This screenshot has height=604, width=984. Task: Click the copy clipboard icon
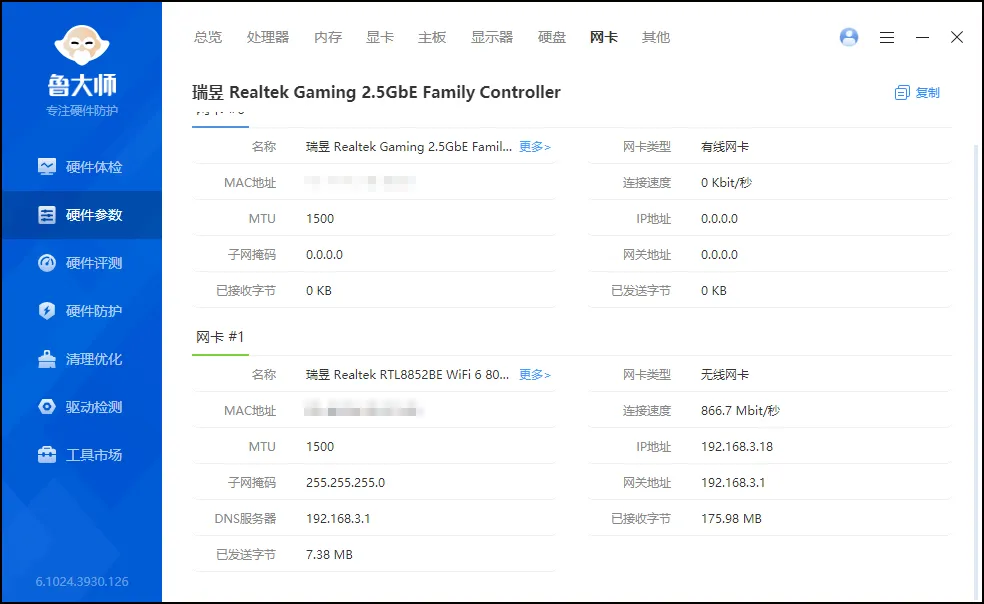902,93
